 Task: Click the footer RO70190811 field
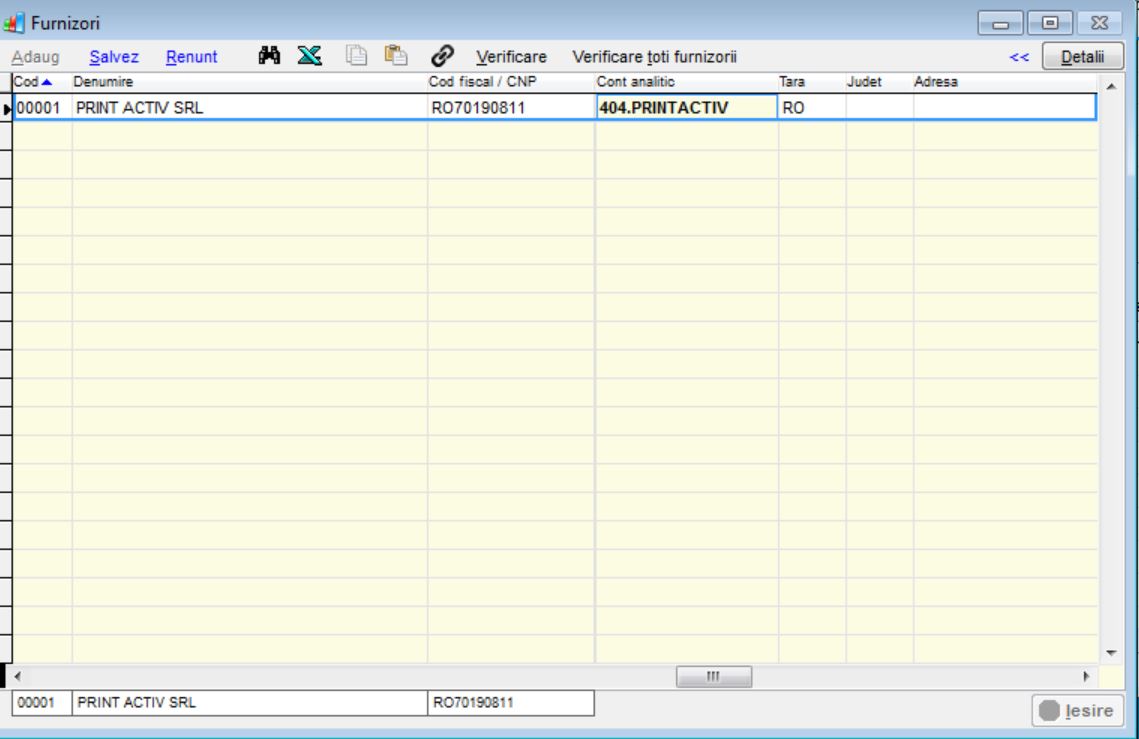click(x=511, y=703)
